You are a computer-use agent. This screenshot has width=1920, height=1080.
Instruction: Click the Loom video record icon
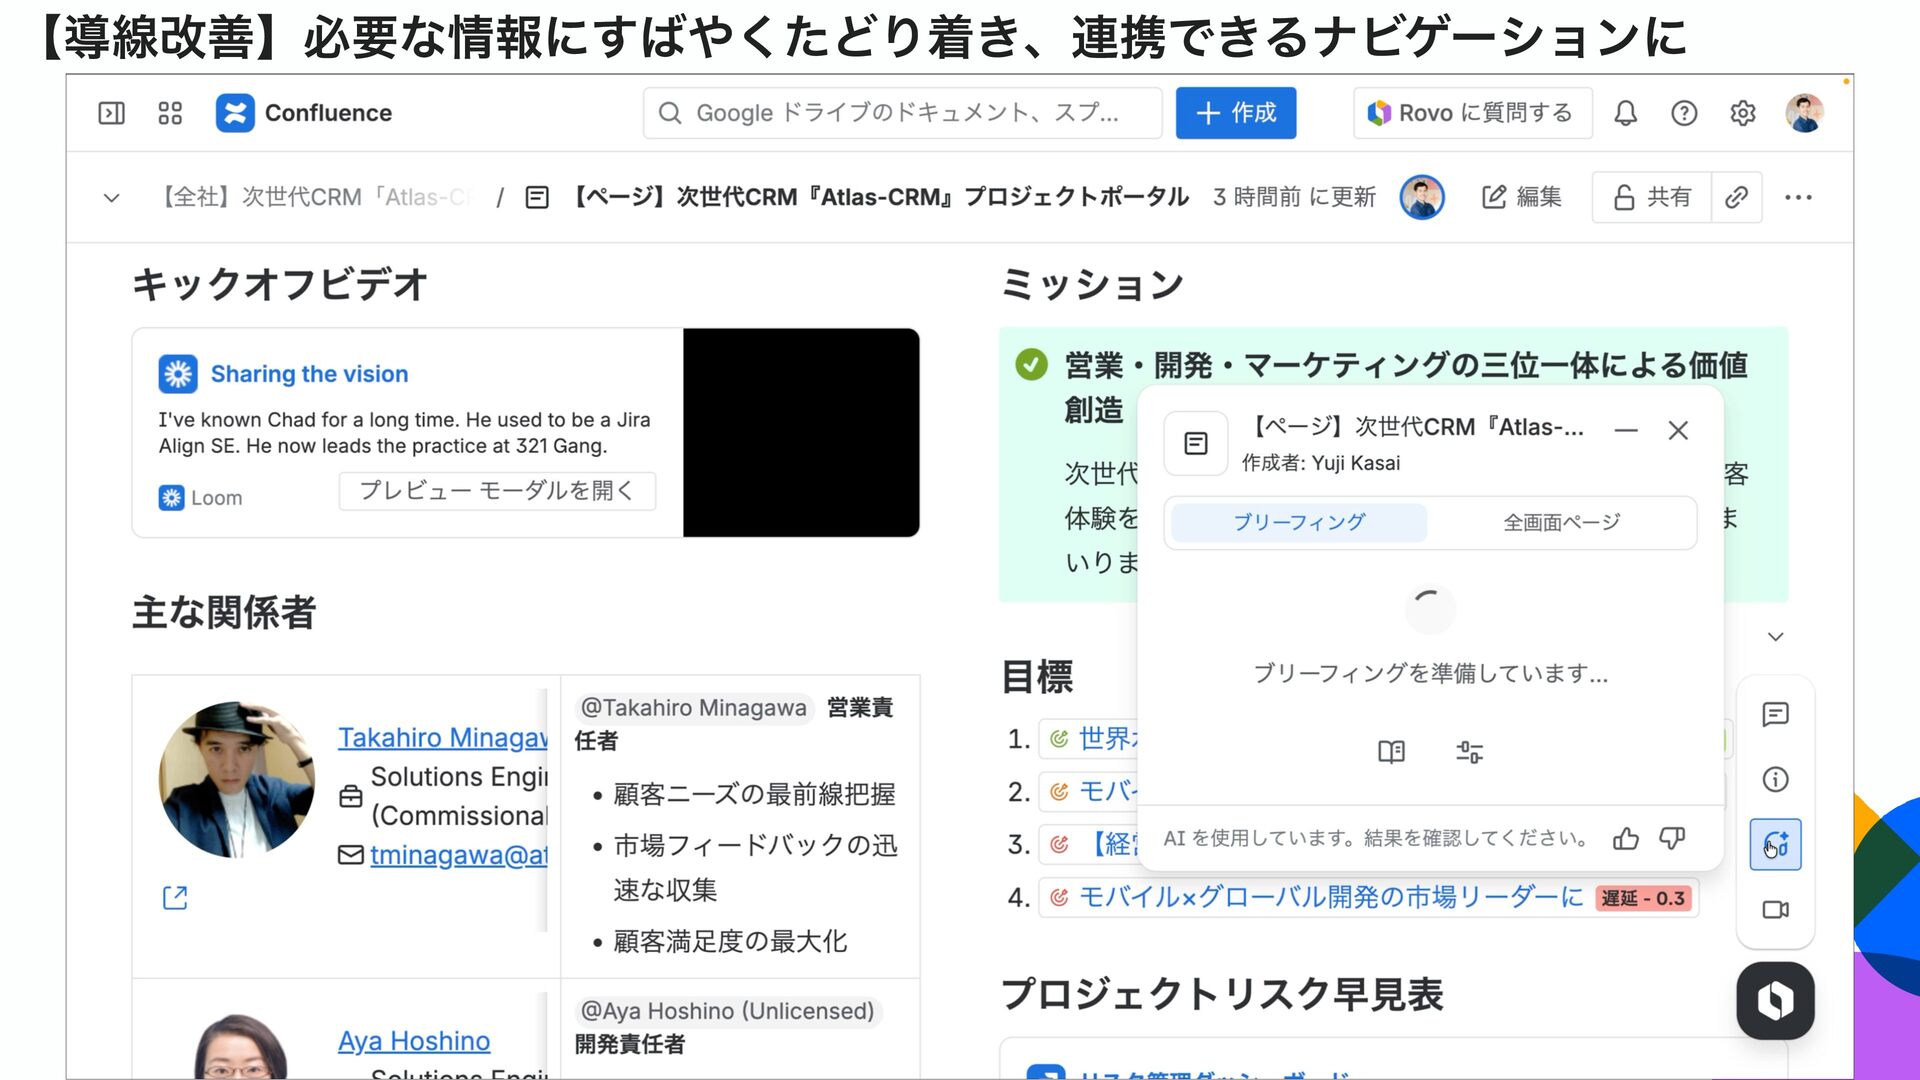(1775, 909)
